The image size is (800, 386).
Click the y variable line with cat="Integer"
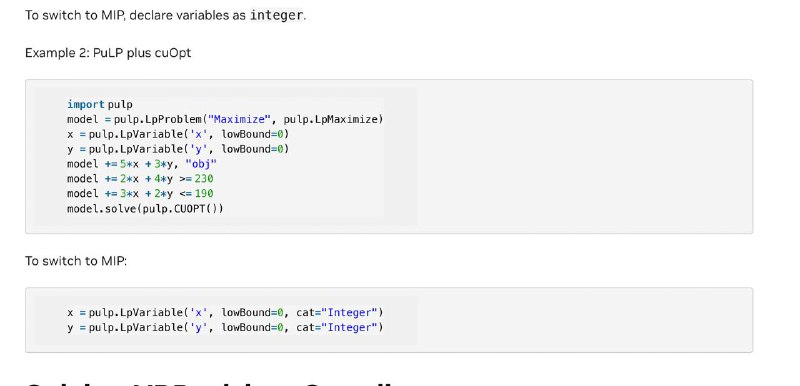[225, 327]
